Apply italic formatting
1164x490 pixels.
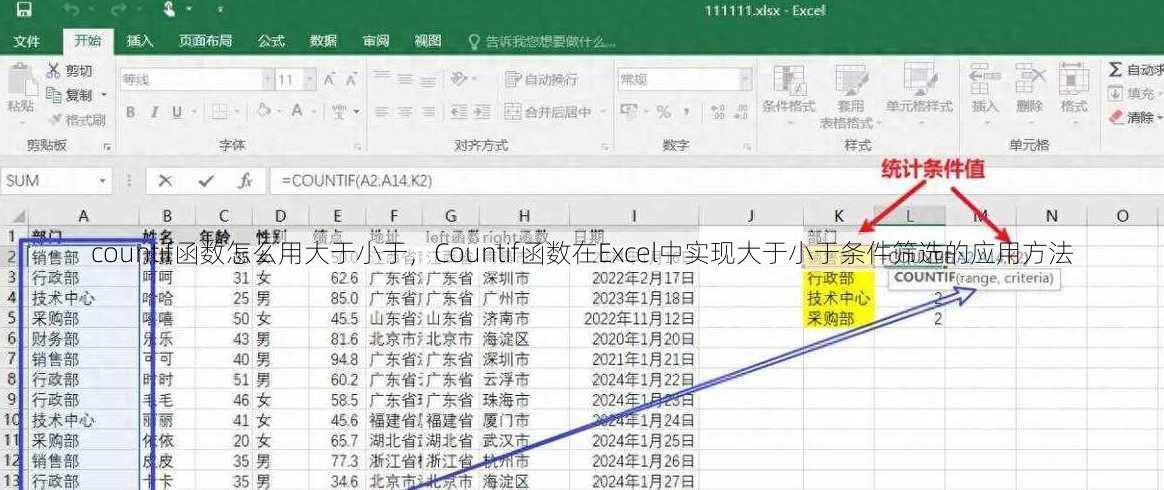pos(154,112)
